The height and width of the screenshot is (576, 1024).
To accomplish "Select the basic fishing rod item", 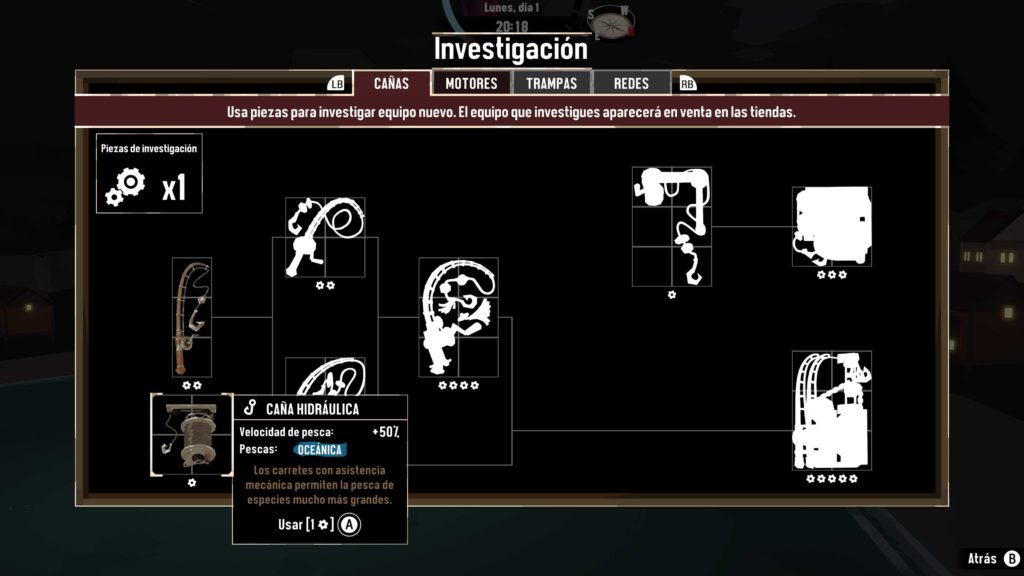I will pyautogui.click(x=191, y=317).
